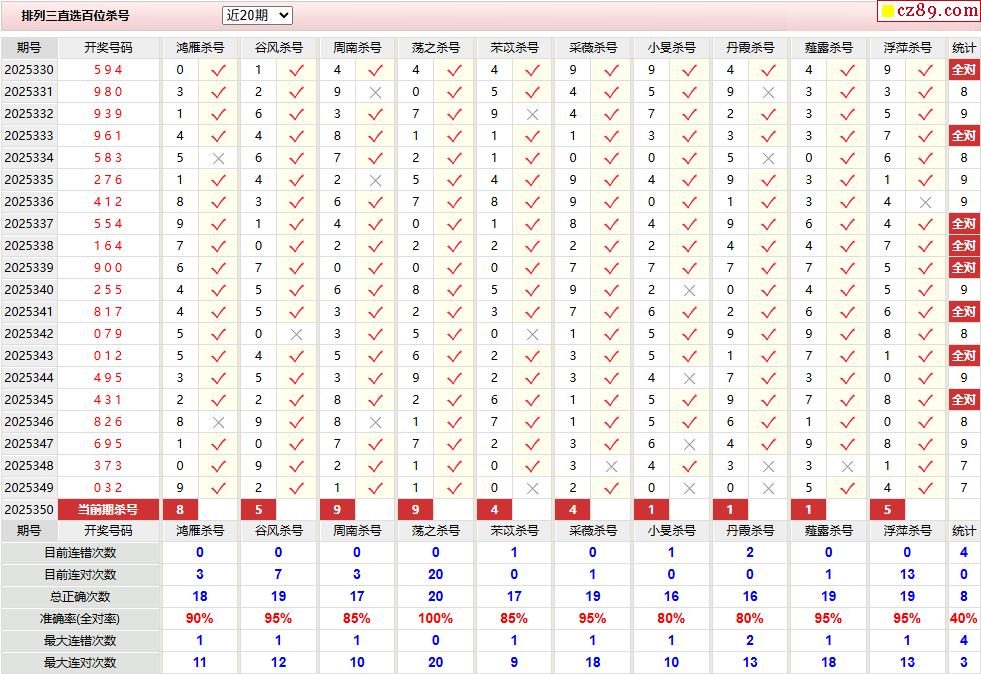Click the X mark for 芣苡杀号 in row 2025332

[x=532, y=115]
